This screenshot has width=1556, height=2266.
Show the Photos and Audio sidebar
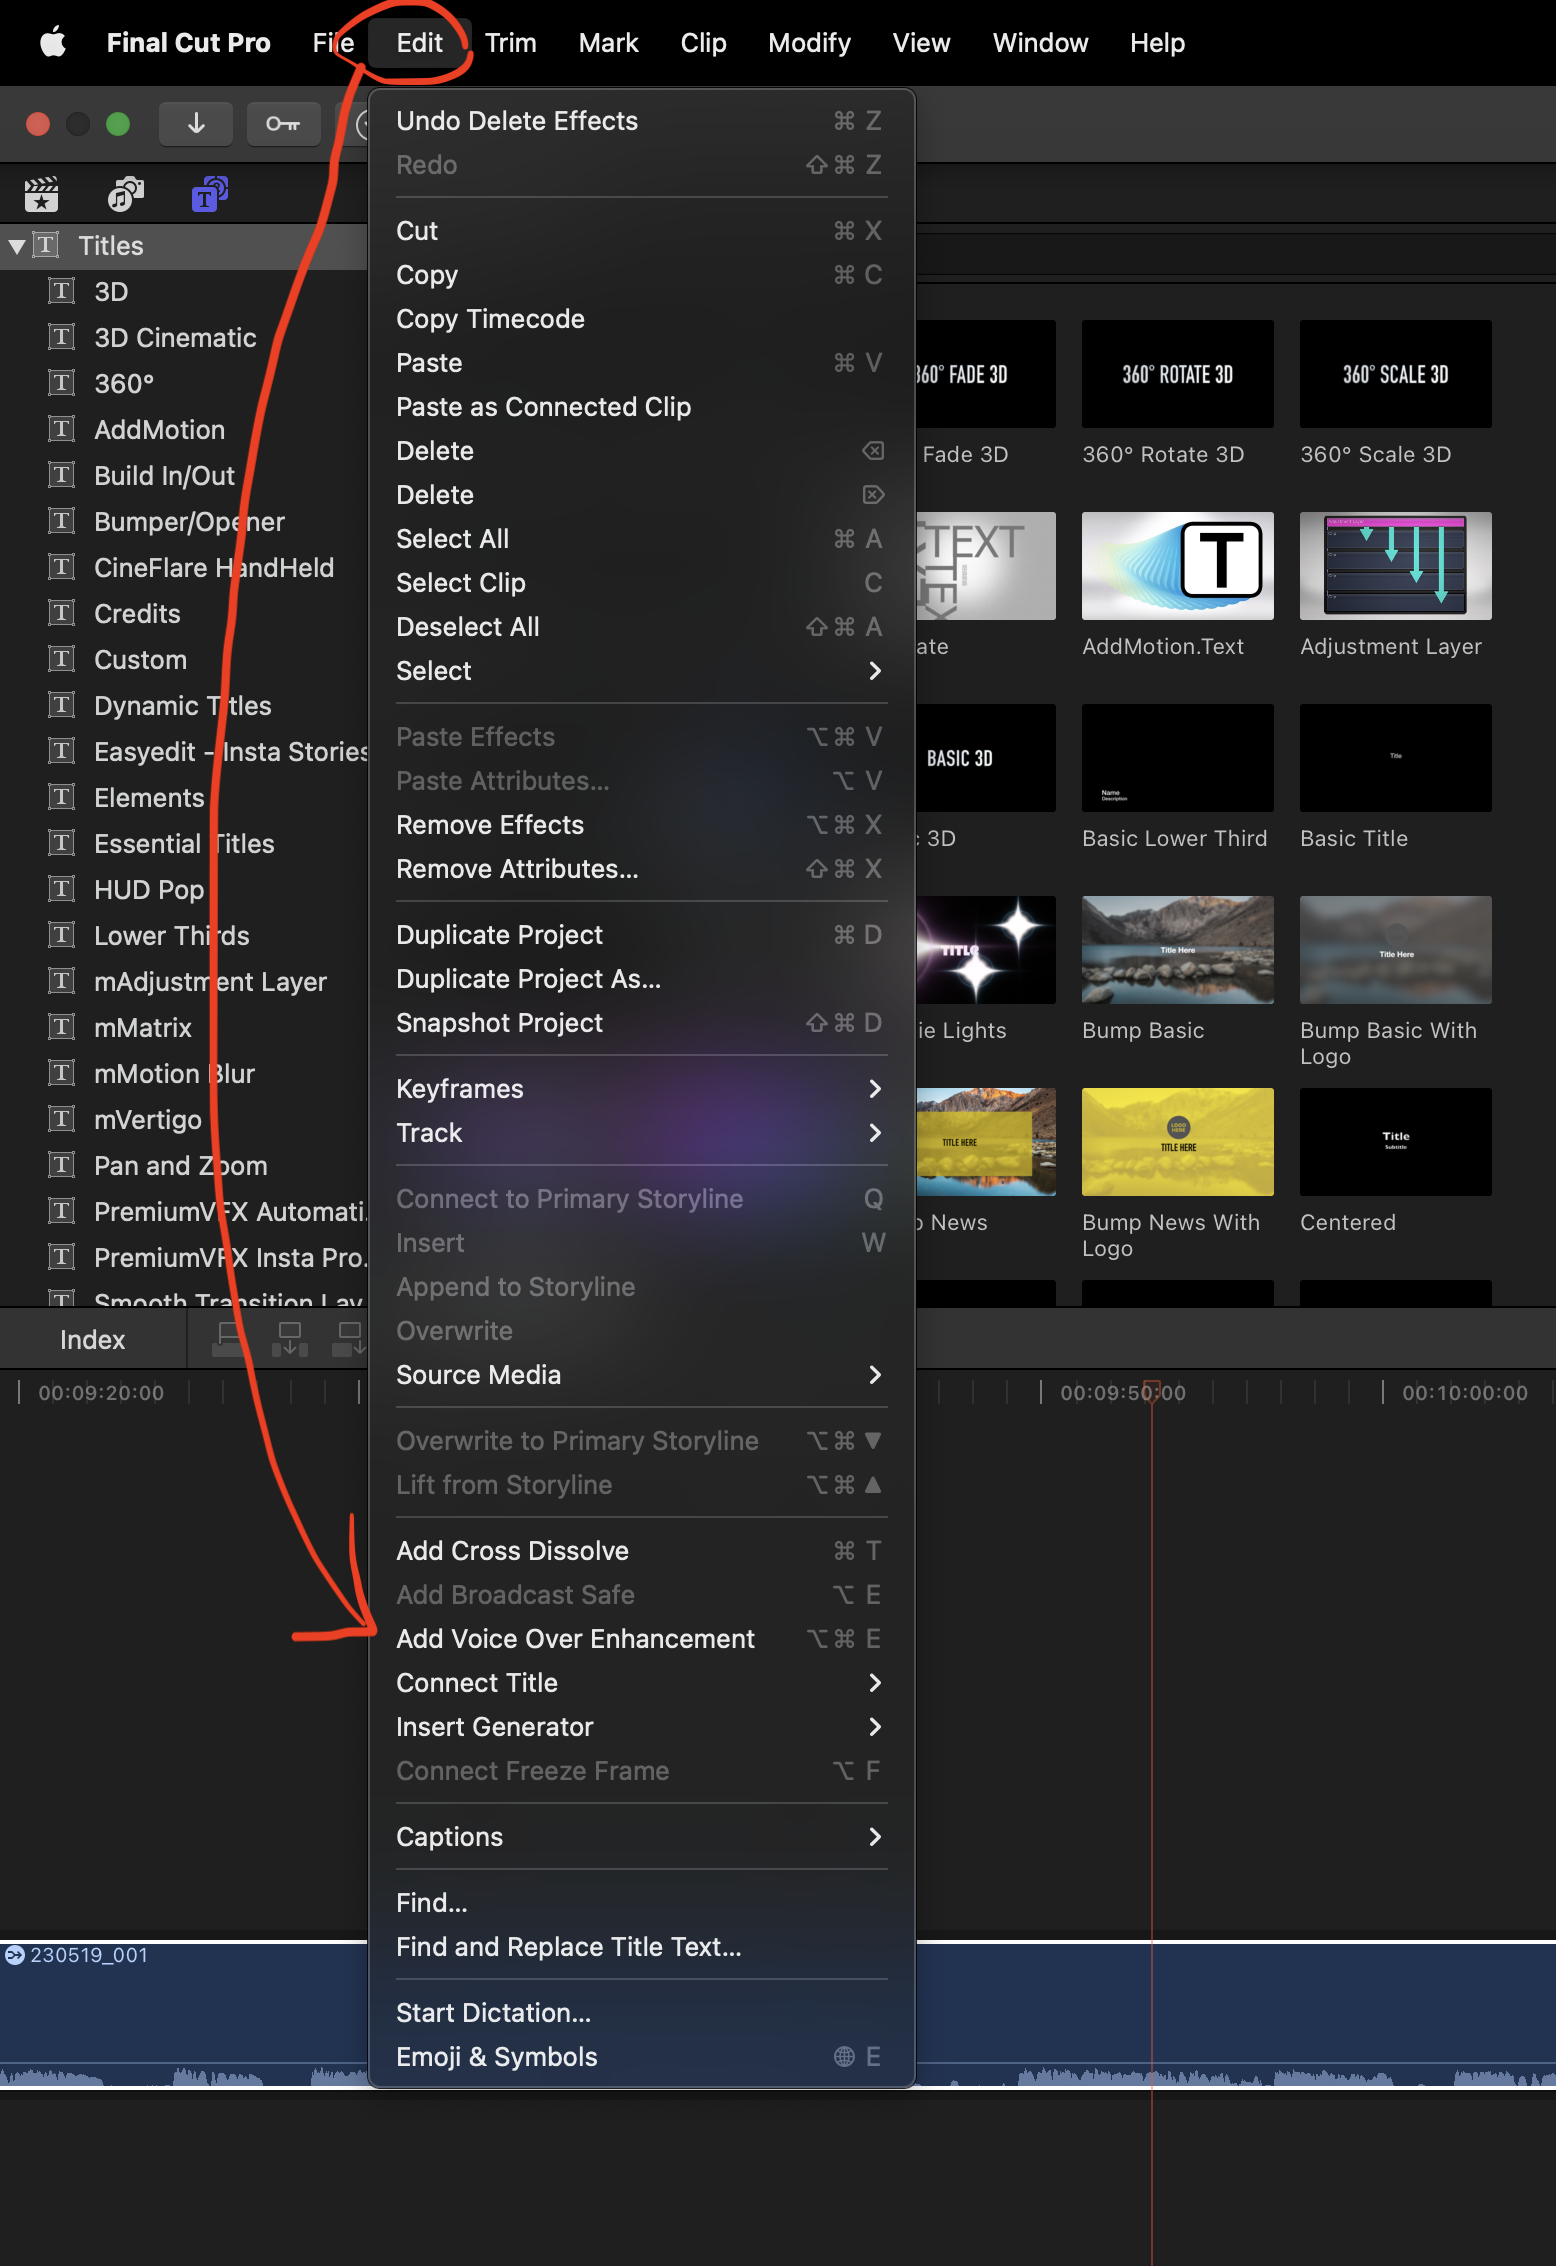[x=125, y=194]
